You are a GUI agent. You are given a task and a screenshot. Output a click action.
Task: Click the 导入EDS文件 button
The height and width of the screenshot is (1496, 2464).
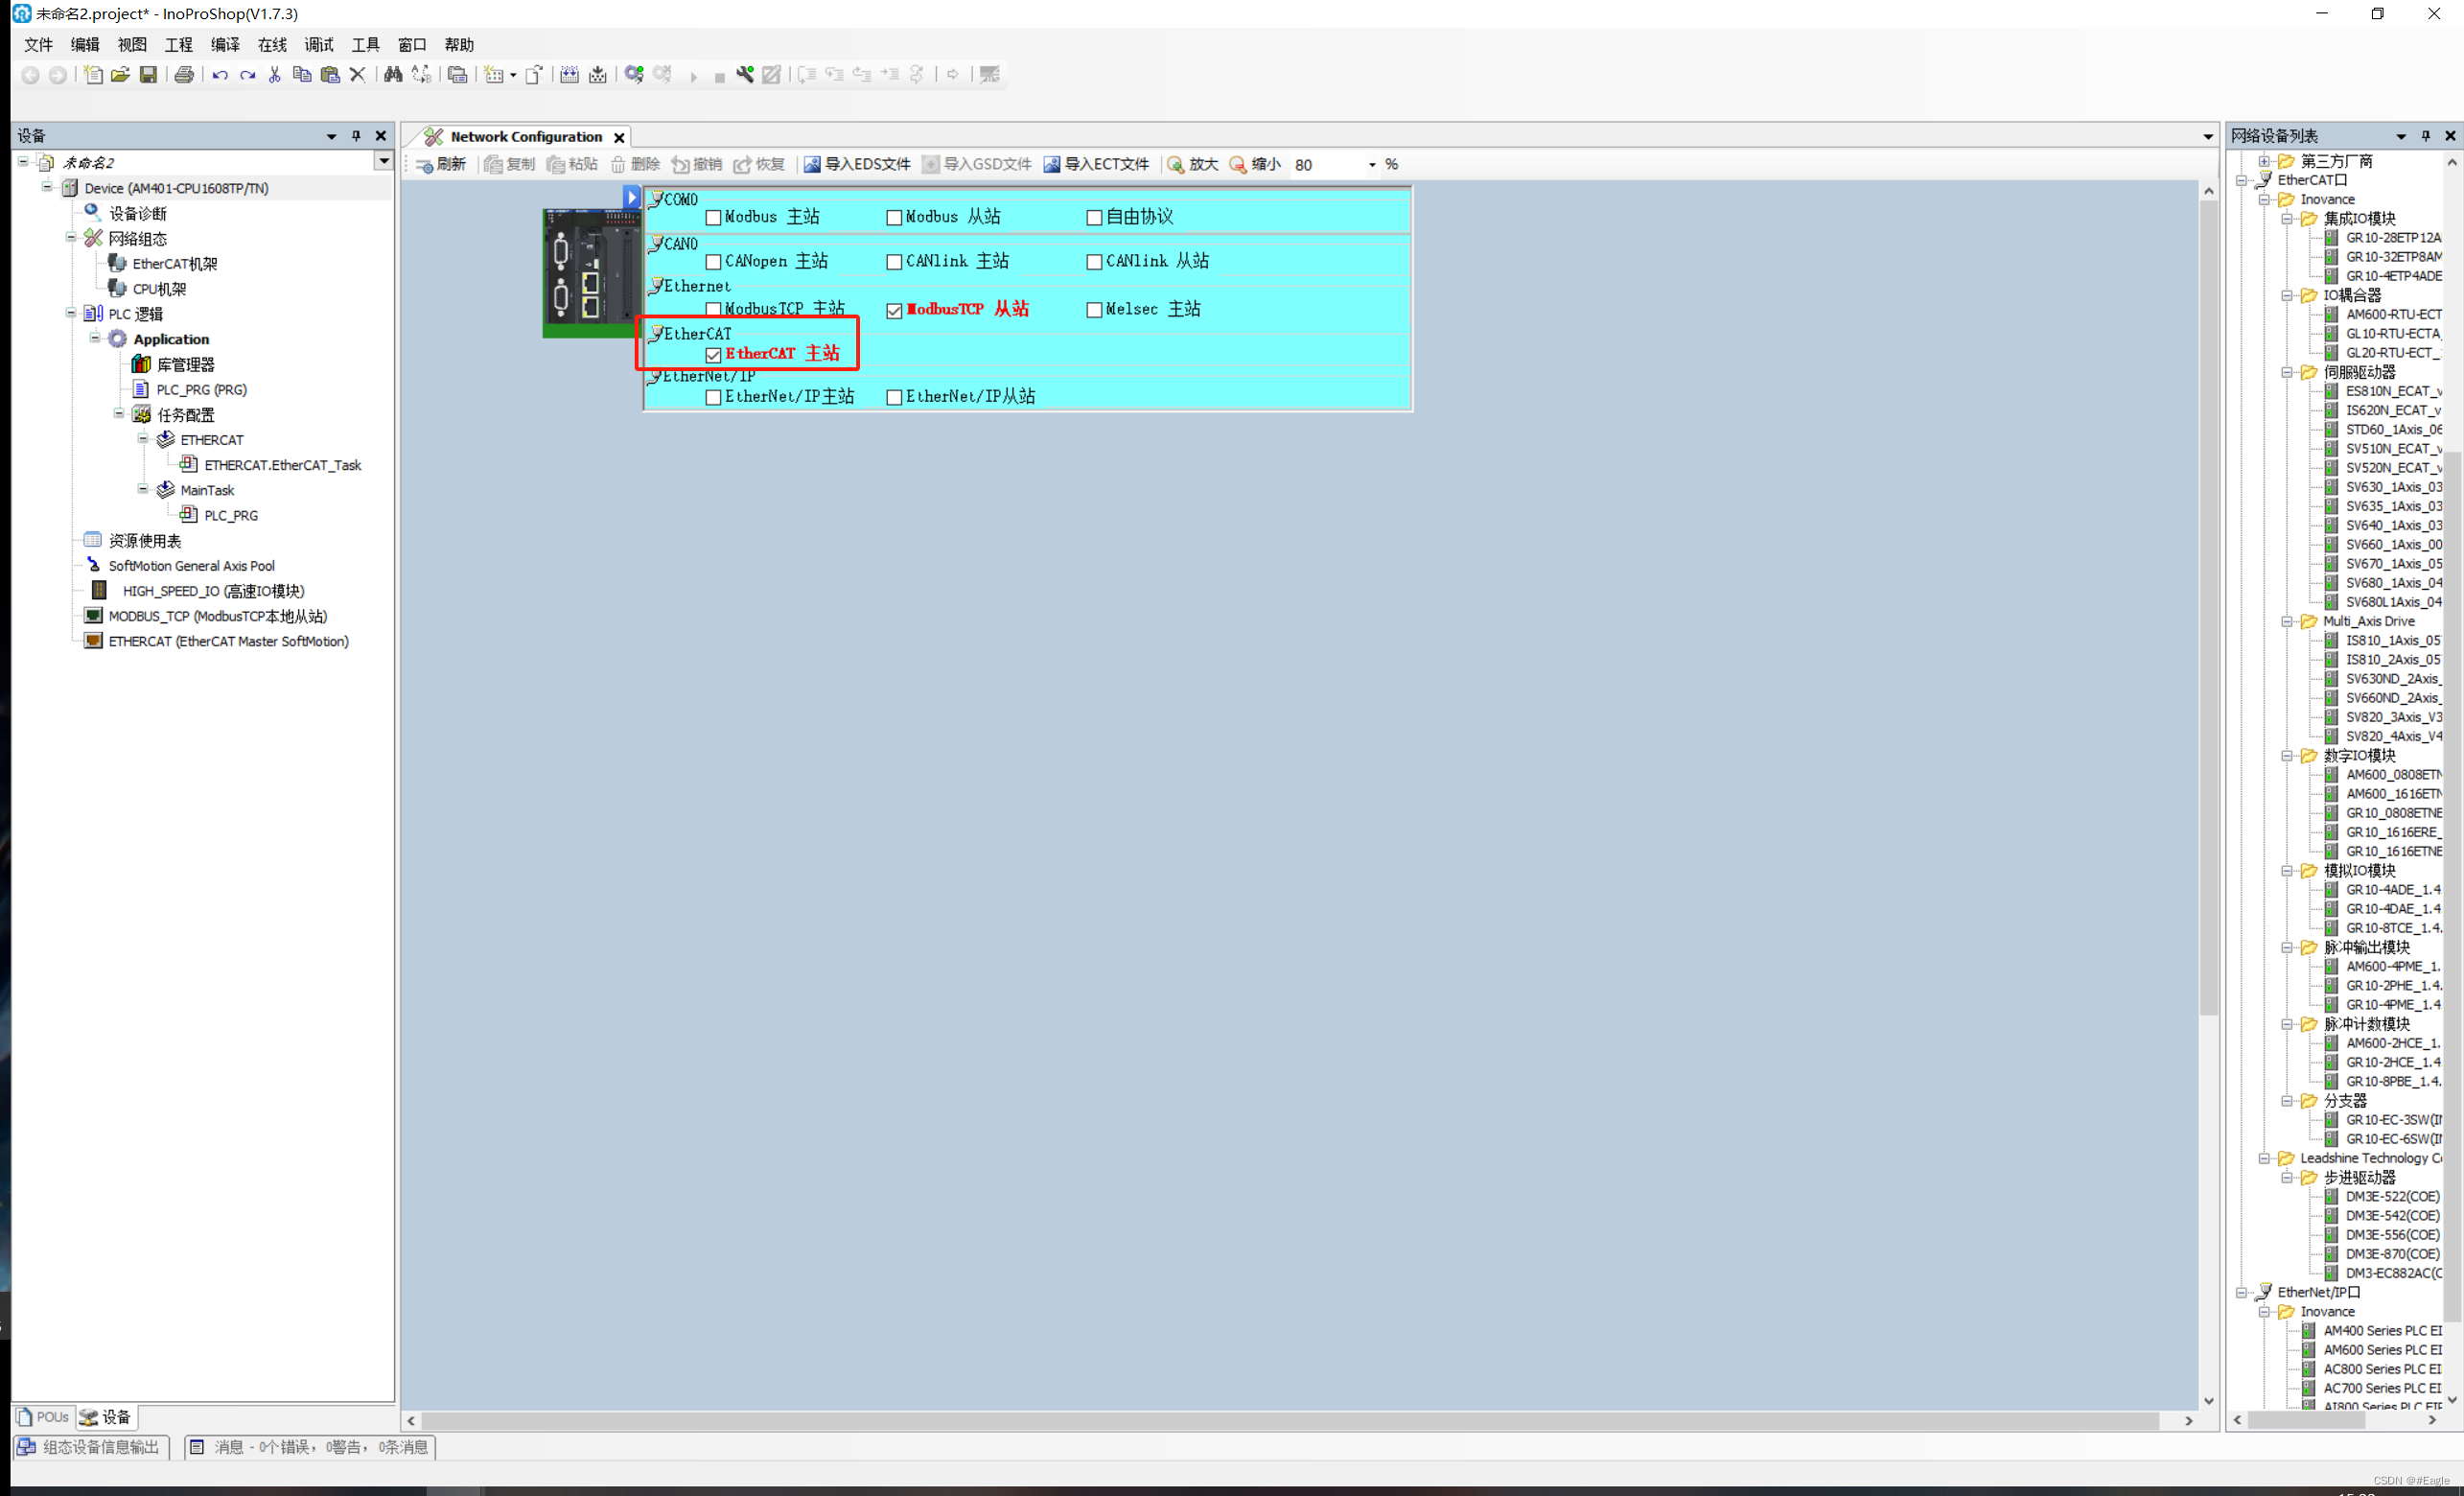(857, 165)
